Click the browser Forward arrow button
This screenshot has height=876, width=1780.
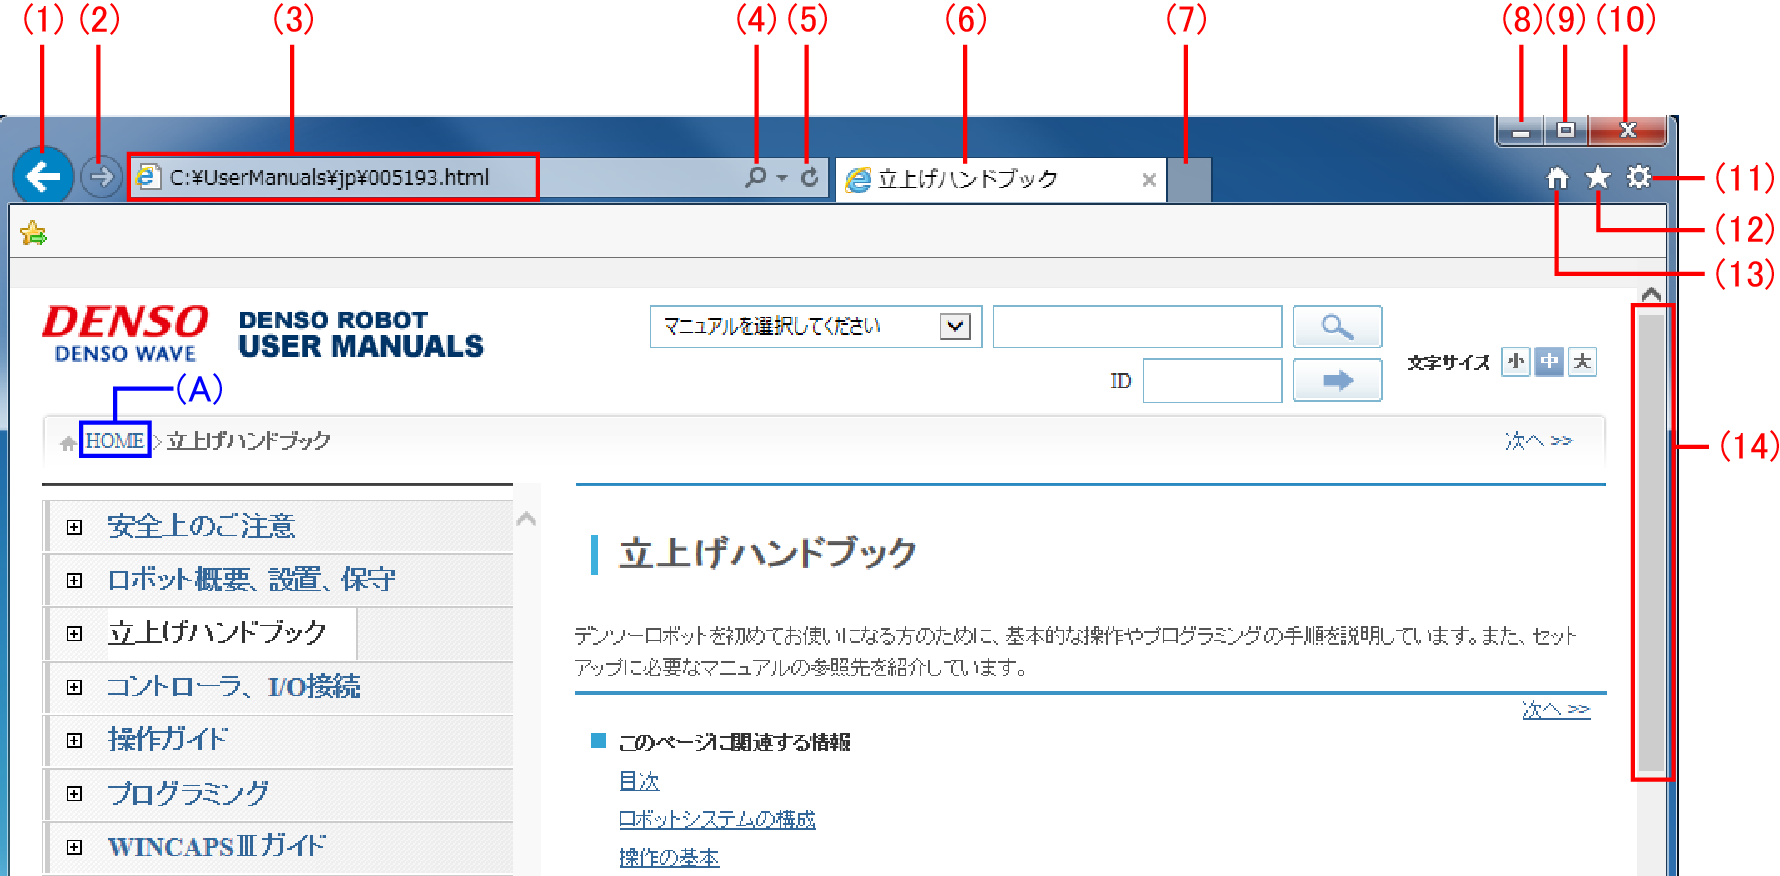pos(100,178)
